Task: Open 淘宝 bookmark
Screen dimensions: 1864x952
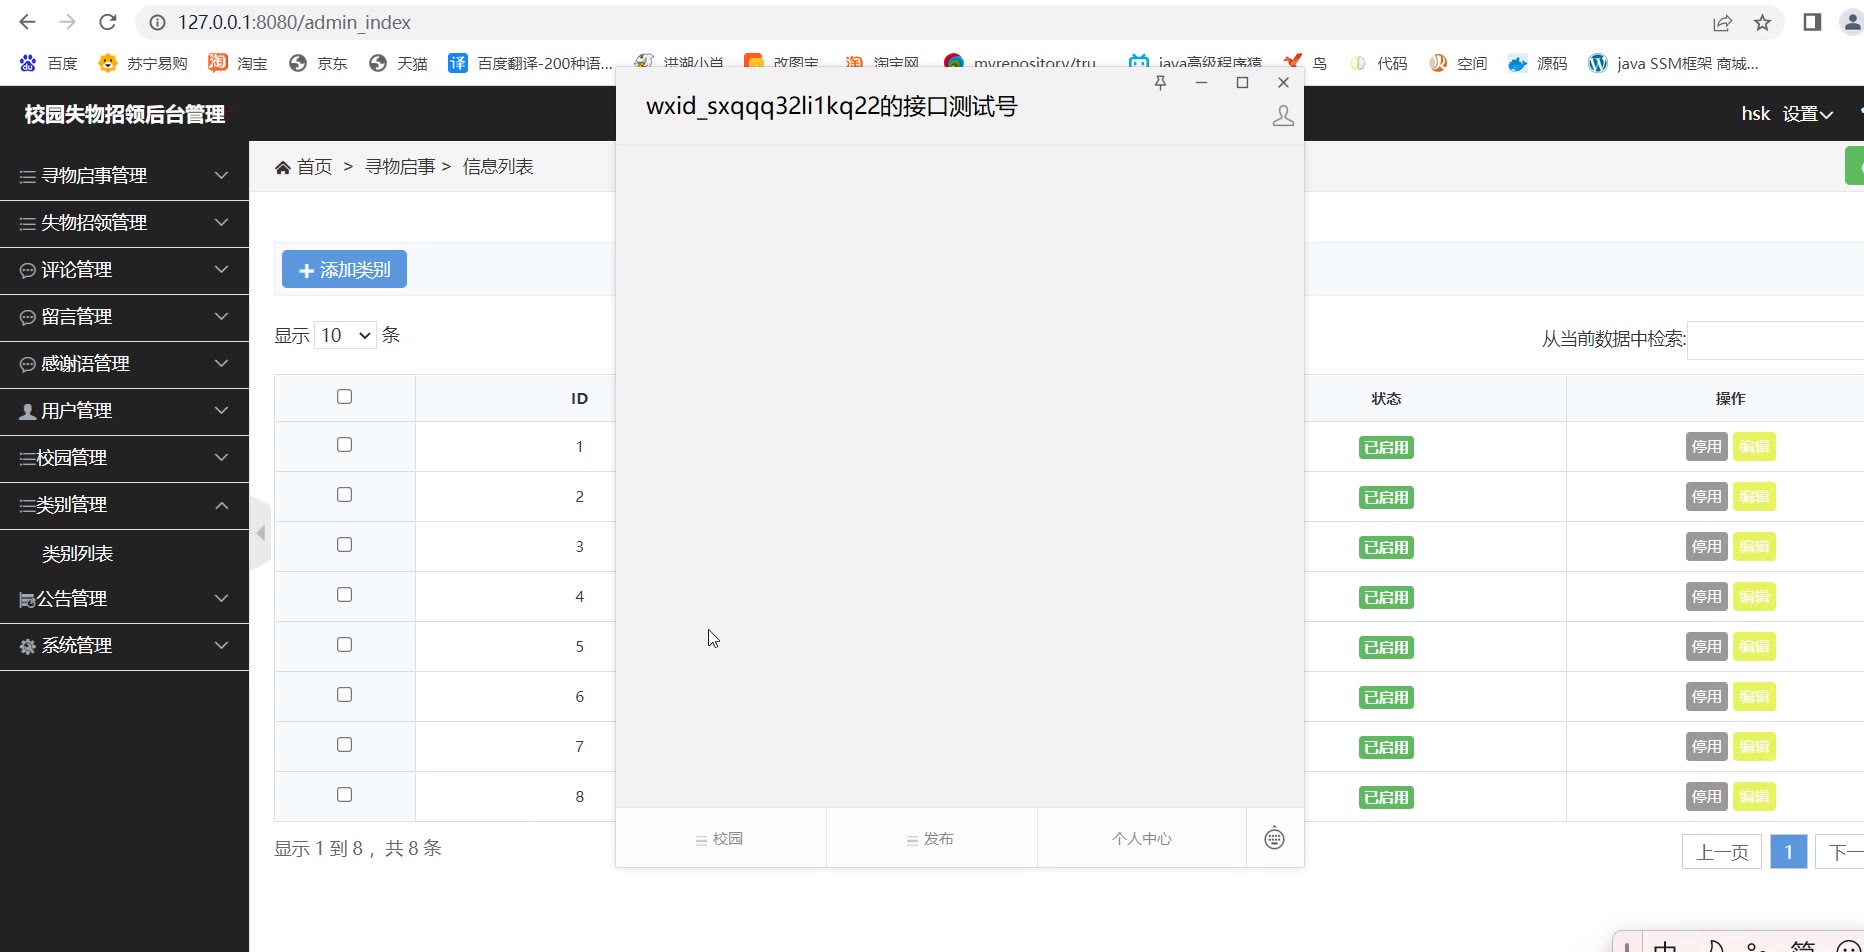Action: 238,63
